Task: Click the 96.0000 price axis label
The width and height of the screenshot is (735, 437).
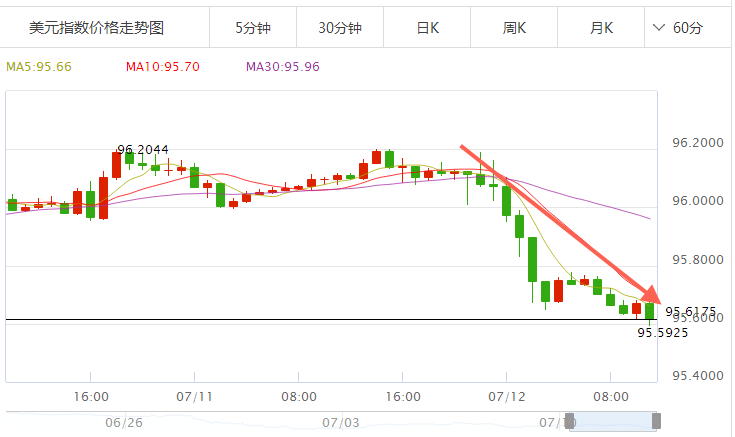Action: tap(698, 201)
